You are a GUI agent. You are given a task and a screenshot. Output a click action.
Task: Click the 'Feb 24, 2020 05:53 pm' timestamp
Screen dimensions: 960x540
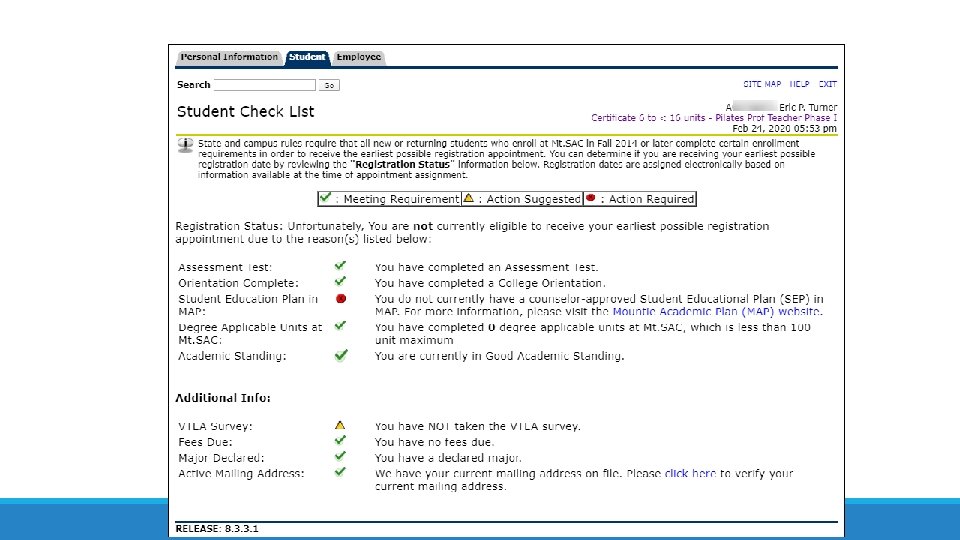(784, 129)
